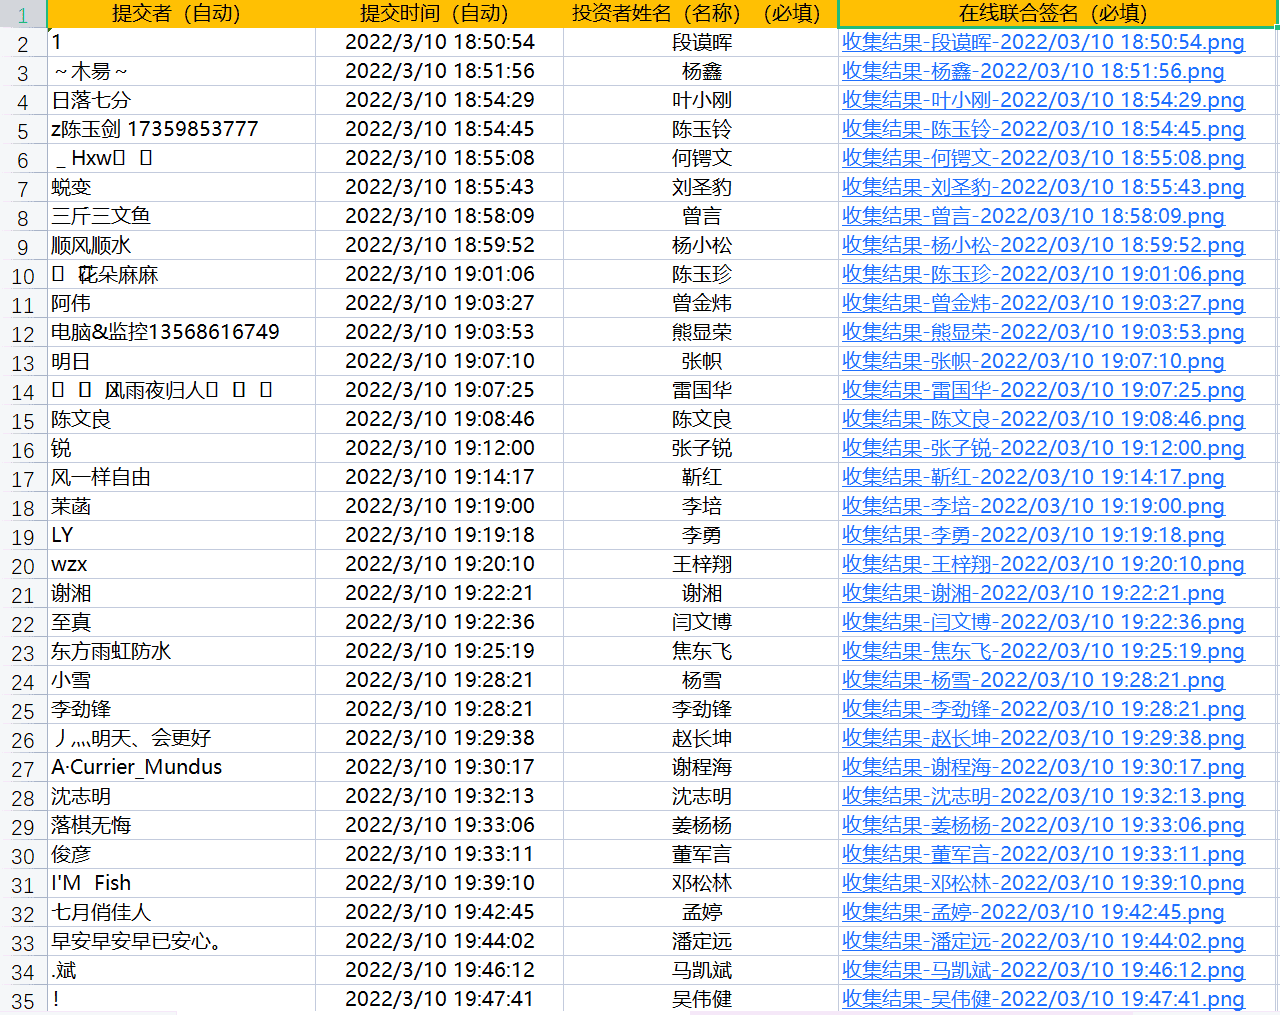This screenshot has width=1280, height=1015.
Task: Open the 吴伟健 19:47:41 png link
Action: click(1043, 1000)
